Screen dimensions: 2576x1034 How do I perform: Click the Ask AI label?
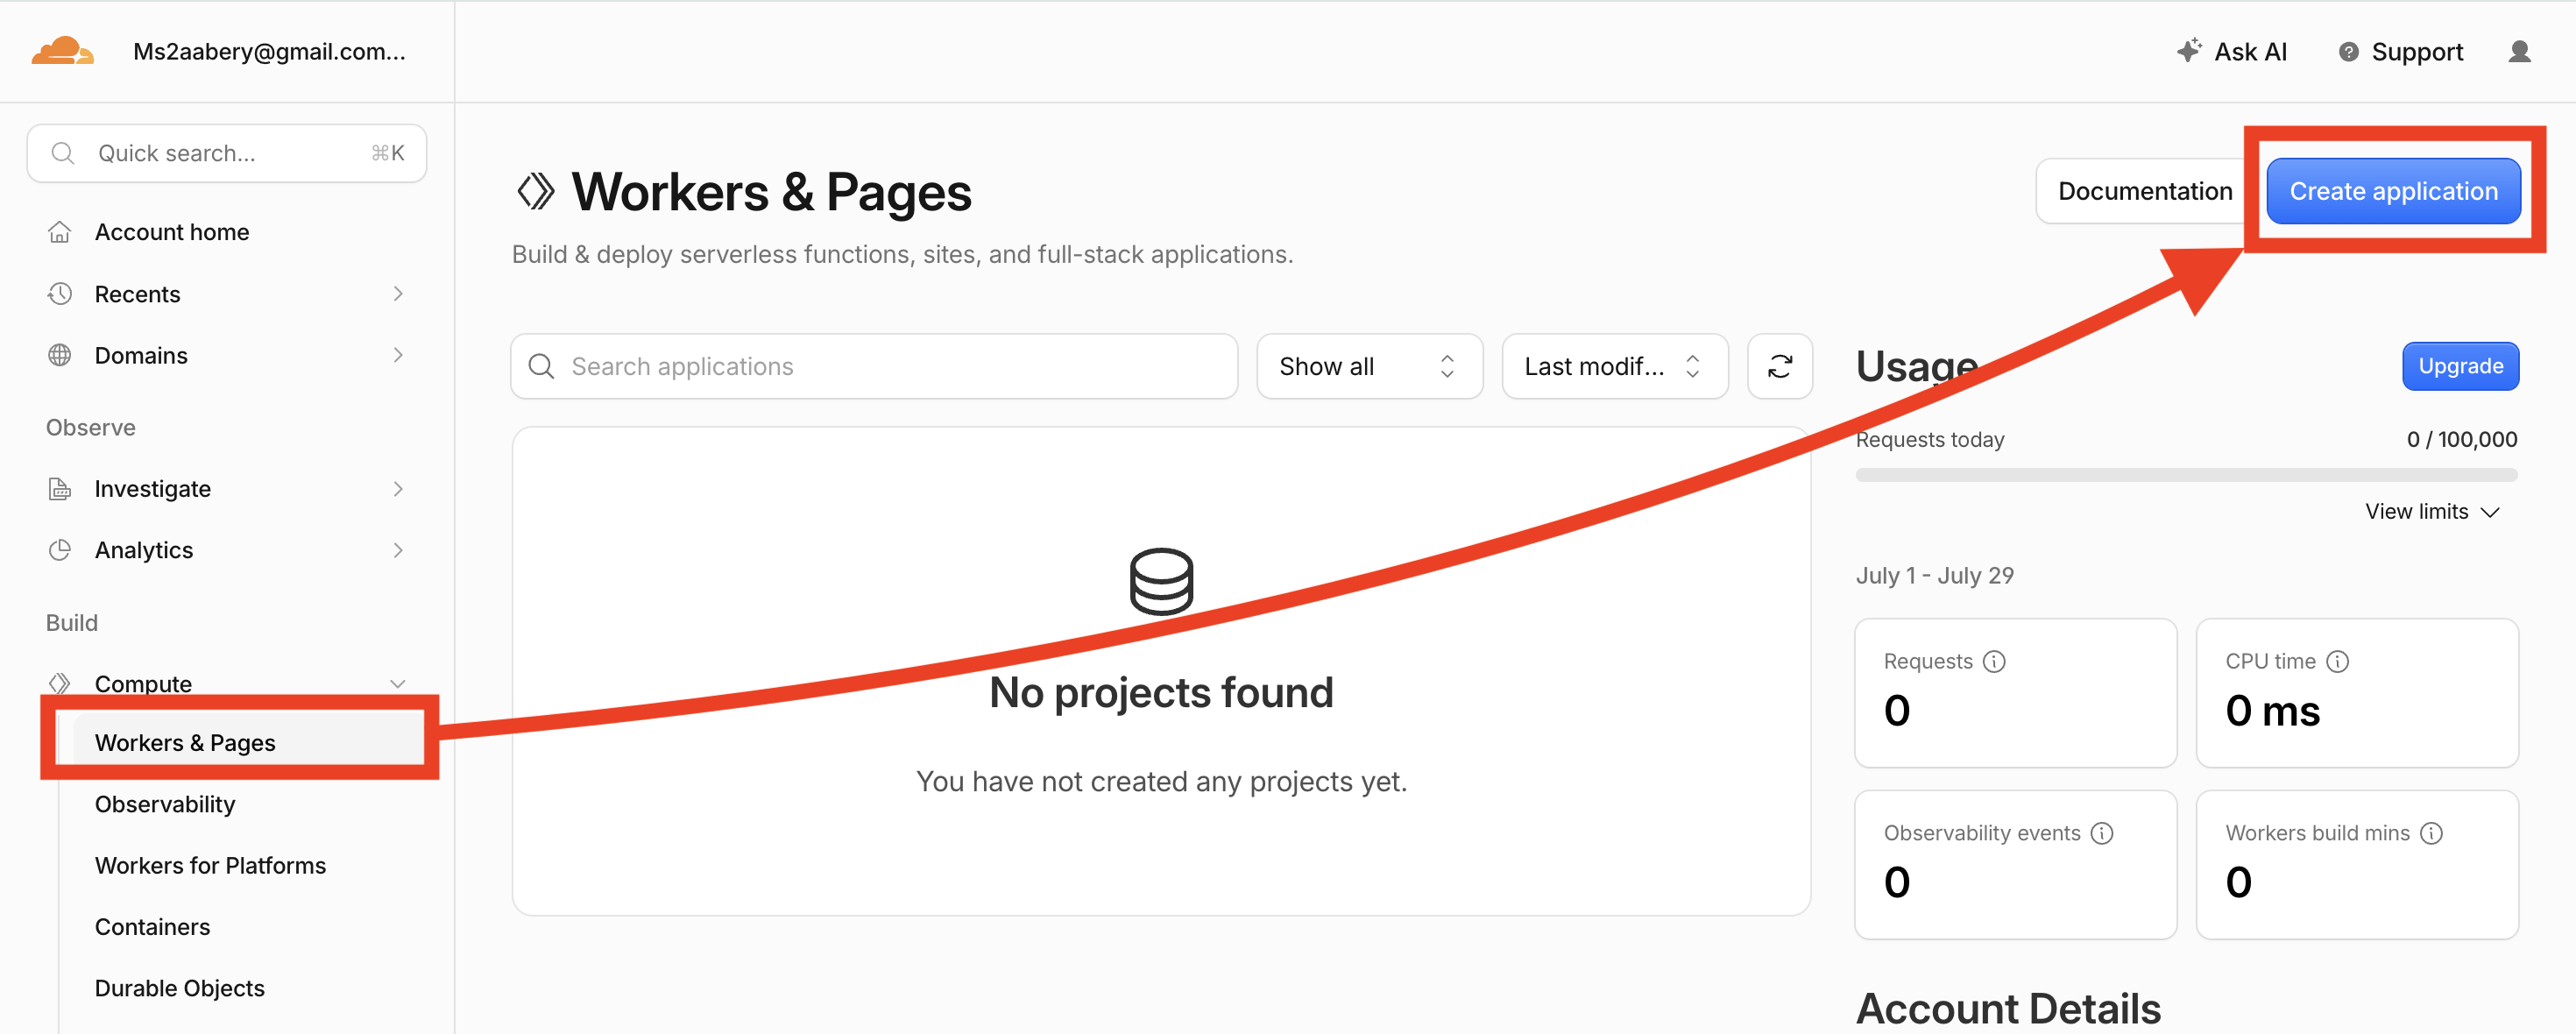[x=2250, y=52]
